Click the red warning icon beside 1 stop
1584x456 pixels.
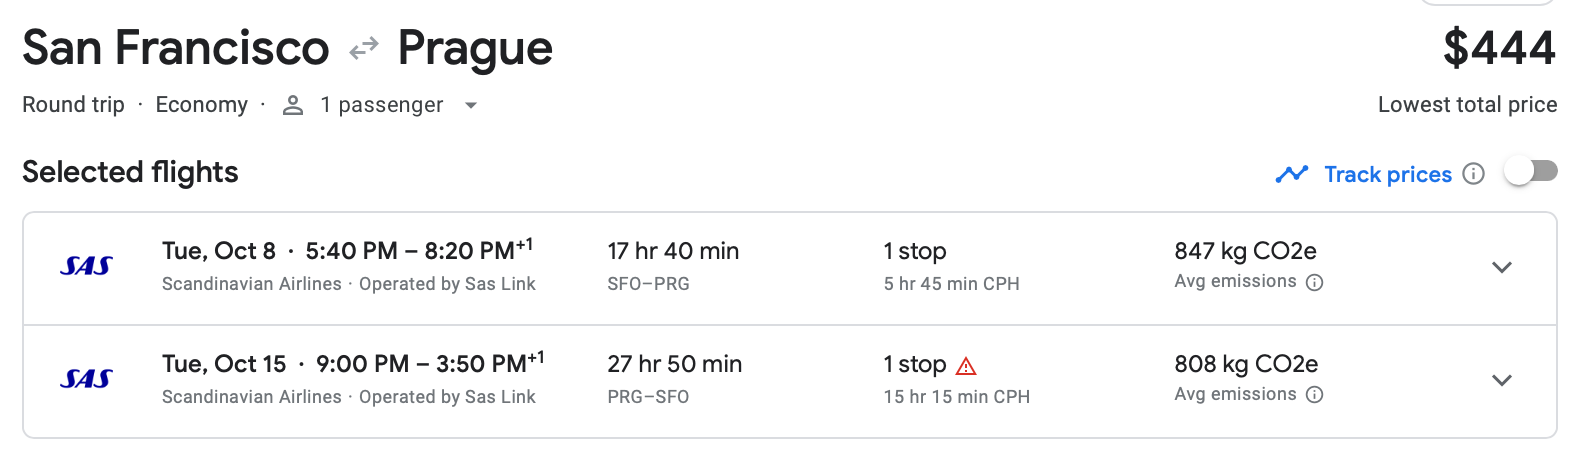966,366
